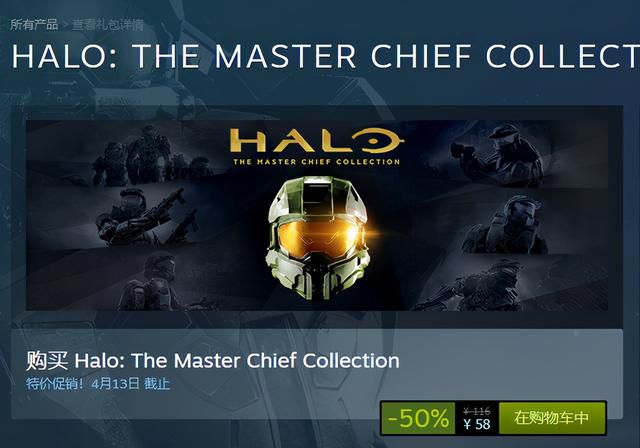Click the gold HALO logo in banner
640x448 pixels.
pos(317,141)
